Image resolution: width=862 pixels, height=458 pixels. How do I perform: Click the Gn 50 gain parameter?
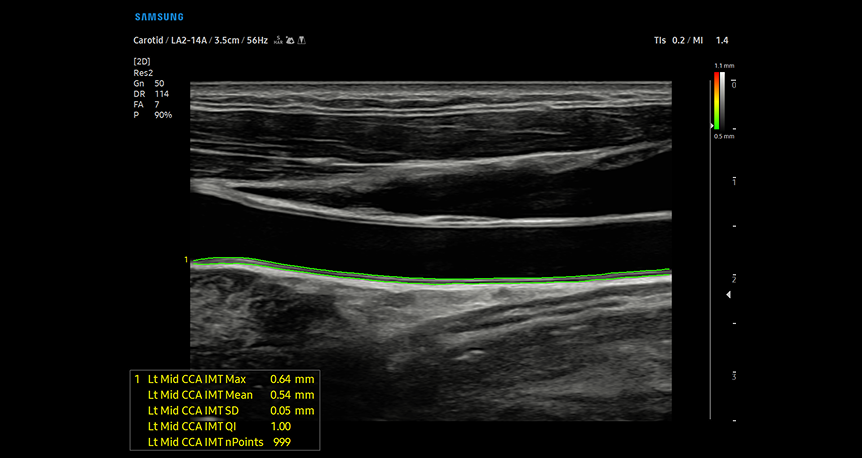pos(148,83)
